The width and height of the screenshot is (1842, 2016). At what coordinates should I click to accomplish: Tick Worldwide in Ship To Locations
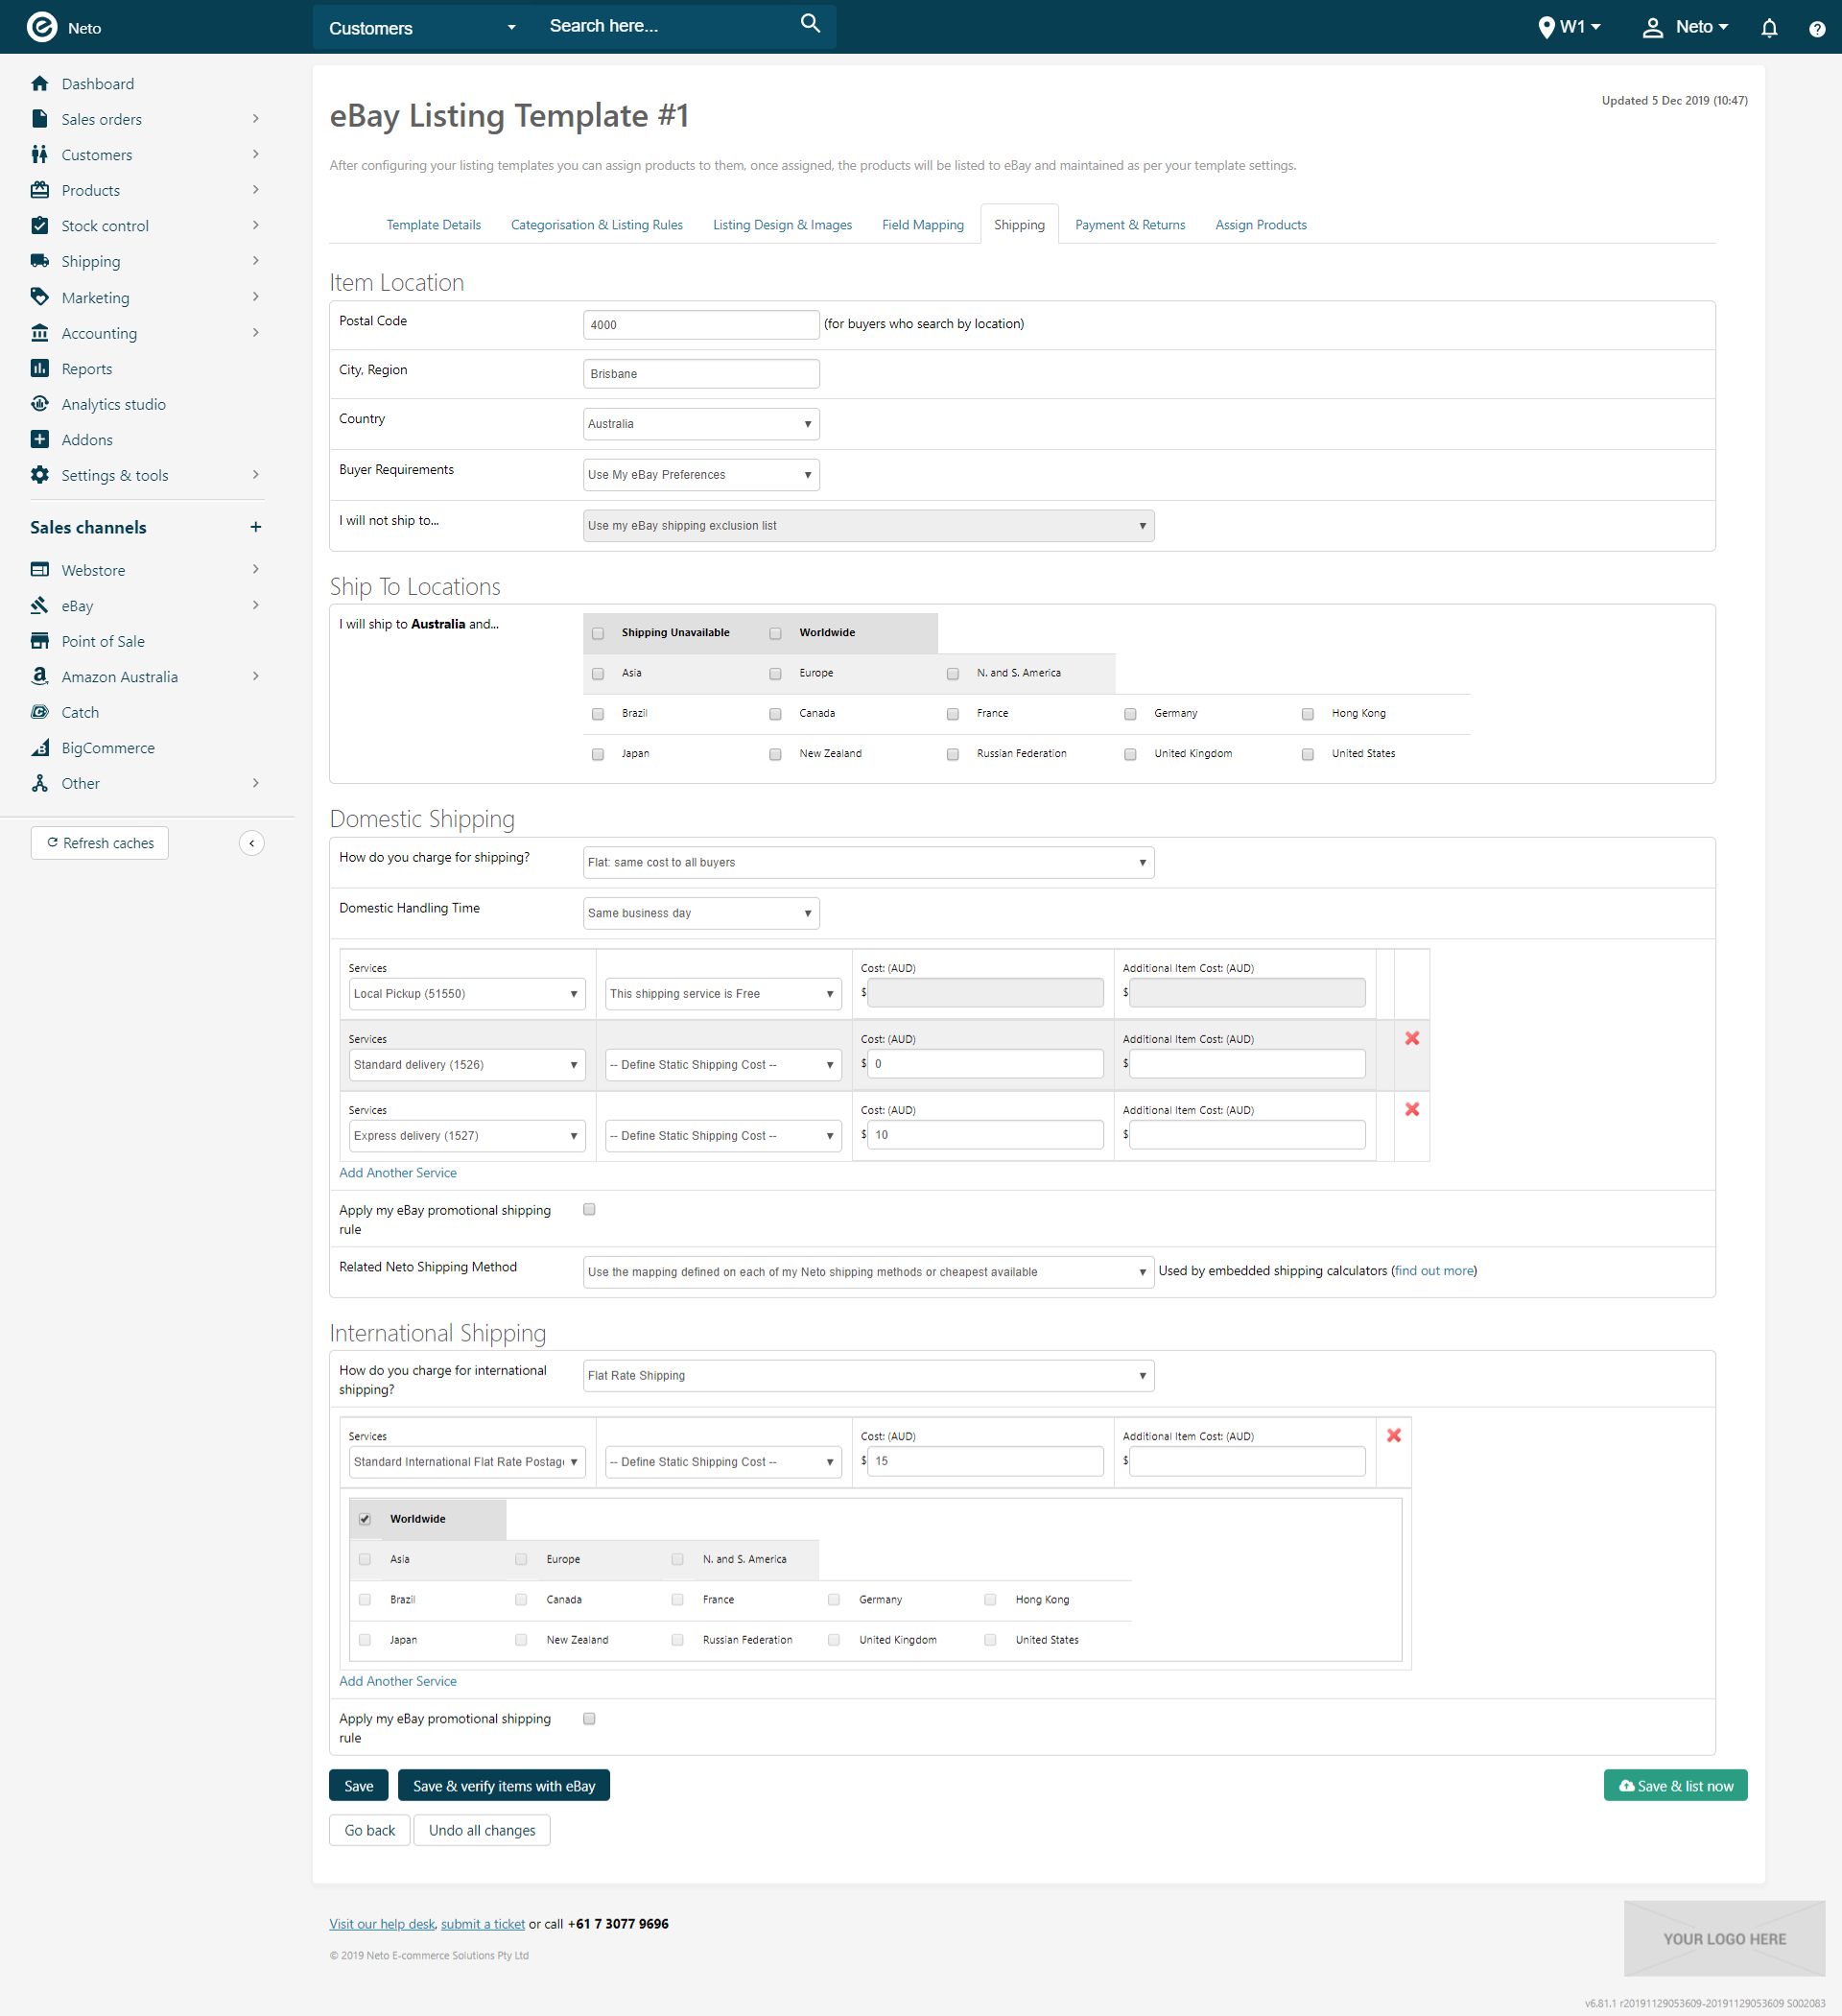click(775, 633)
